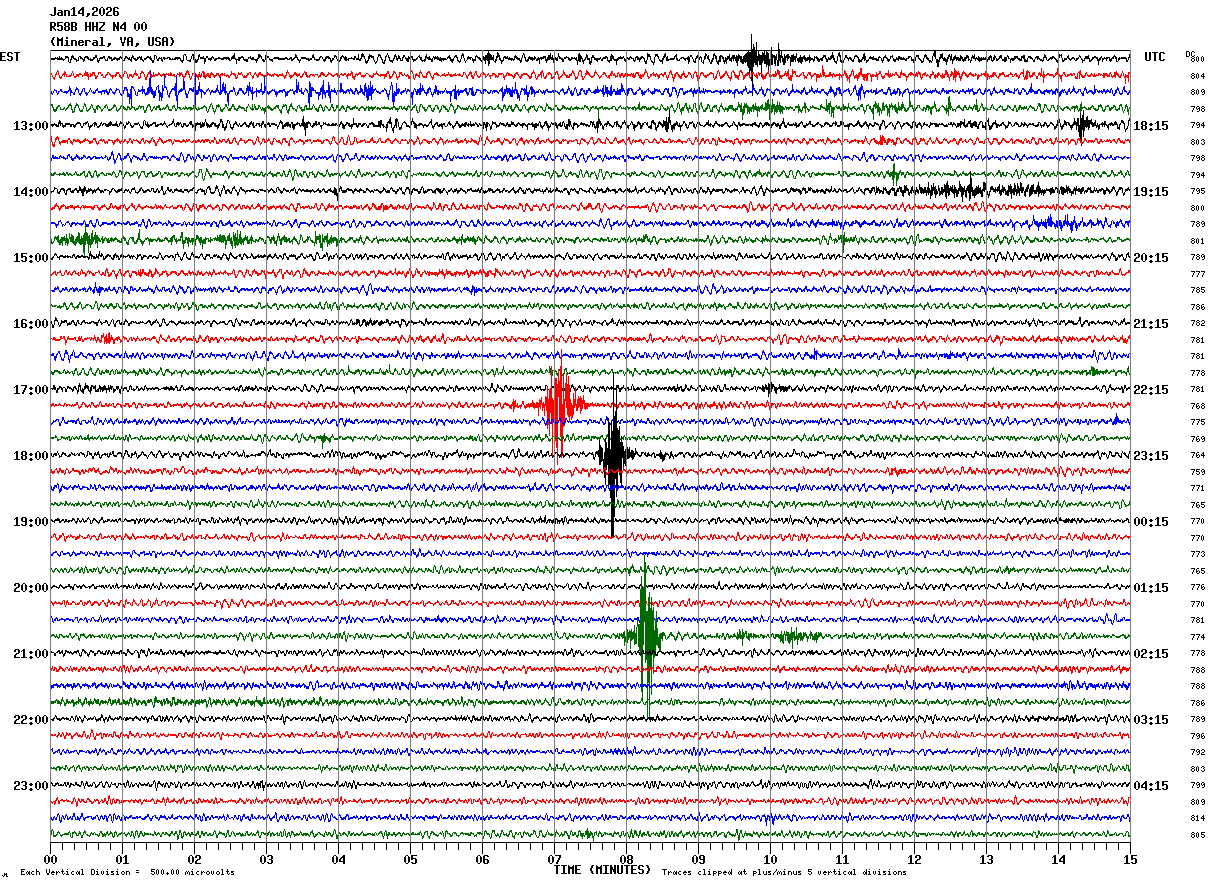Select the 15:00 EST time label
Image resolution: width=1210 pixels, height=886 pixels.
[x=31, y=258]
